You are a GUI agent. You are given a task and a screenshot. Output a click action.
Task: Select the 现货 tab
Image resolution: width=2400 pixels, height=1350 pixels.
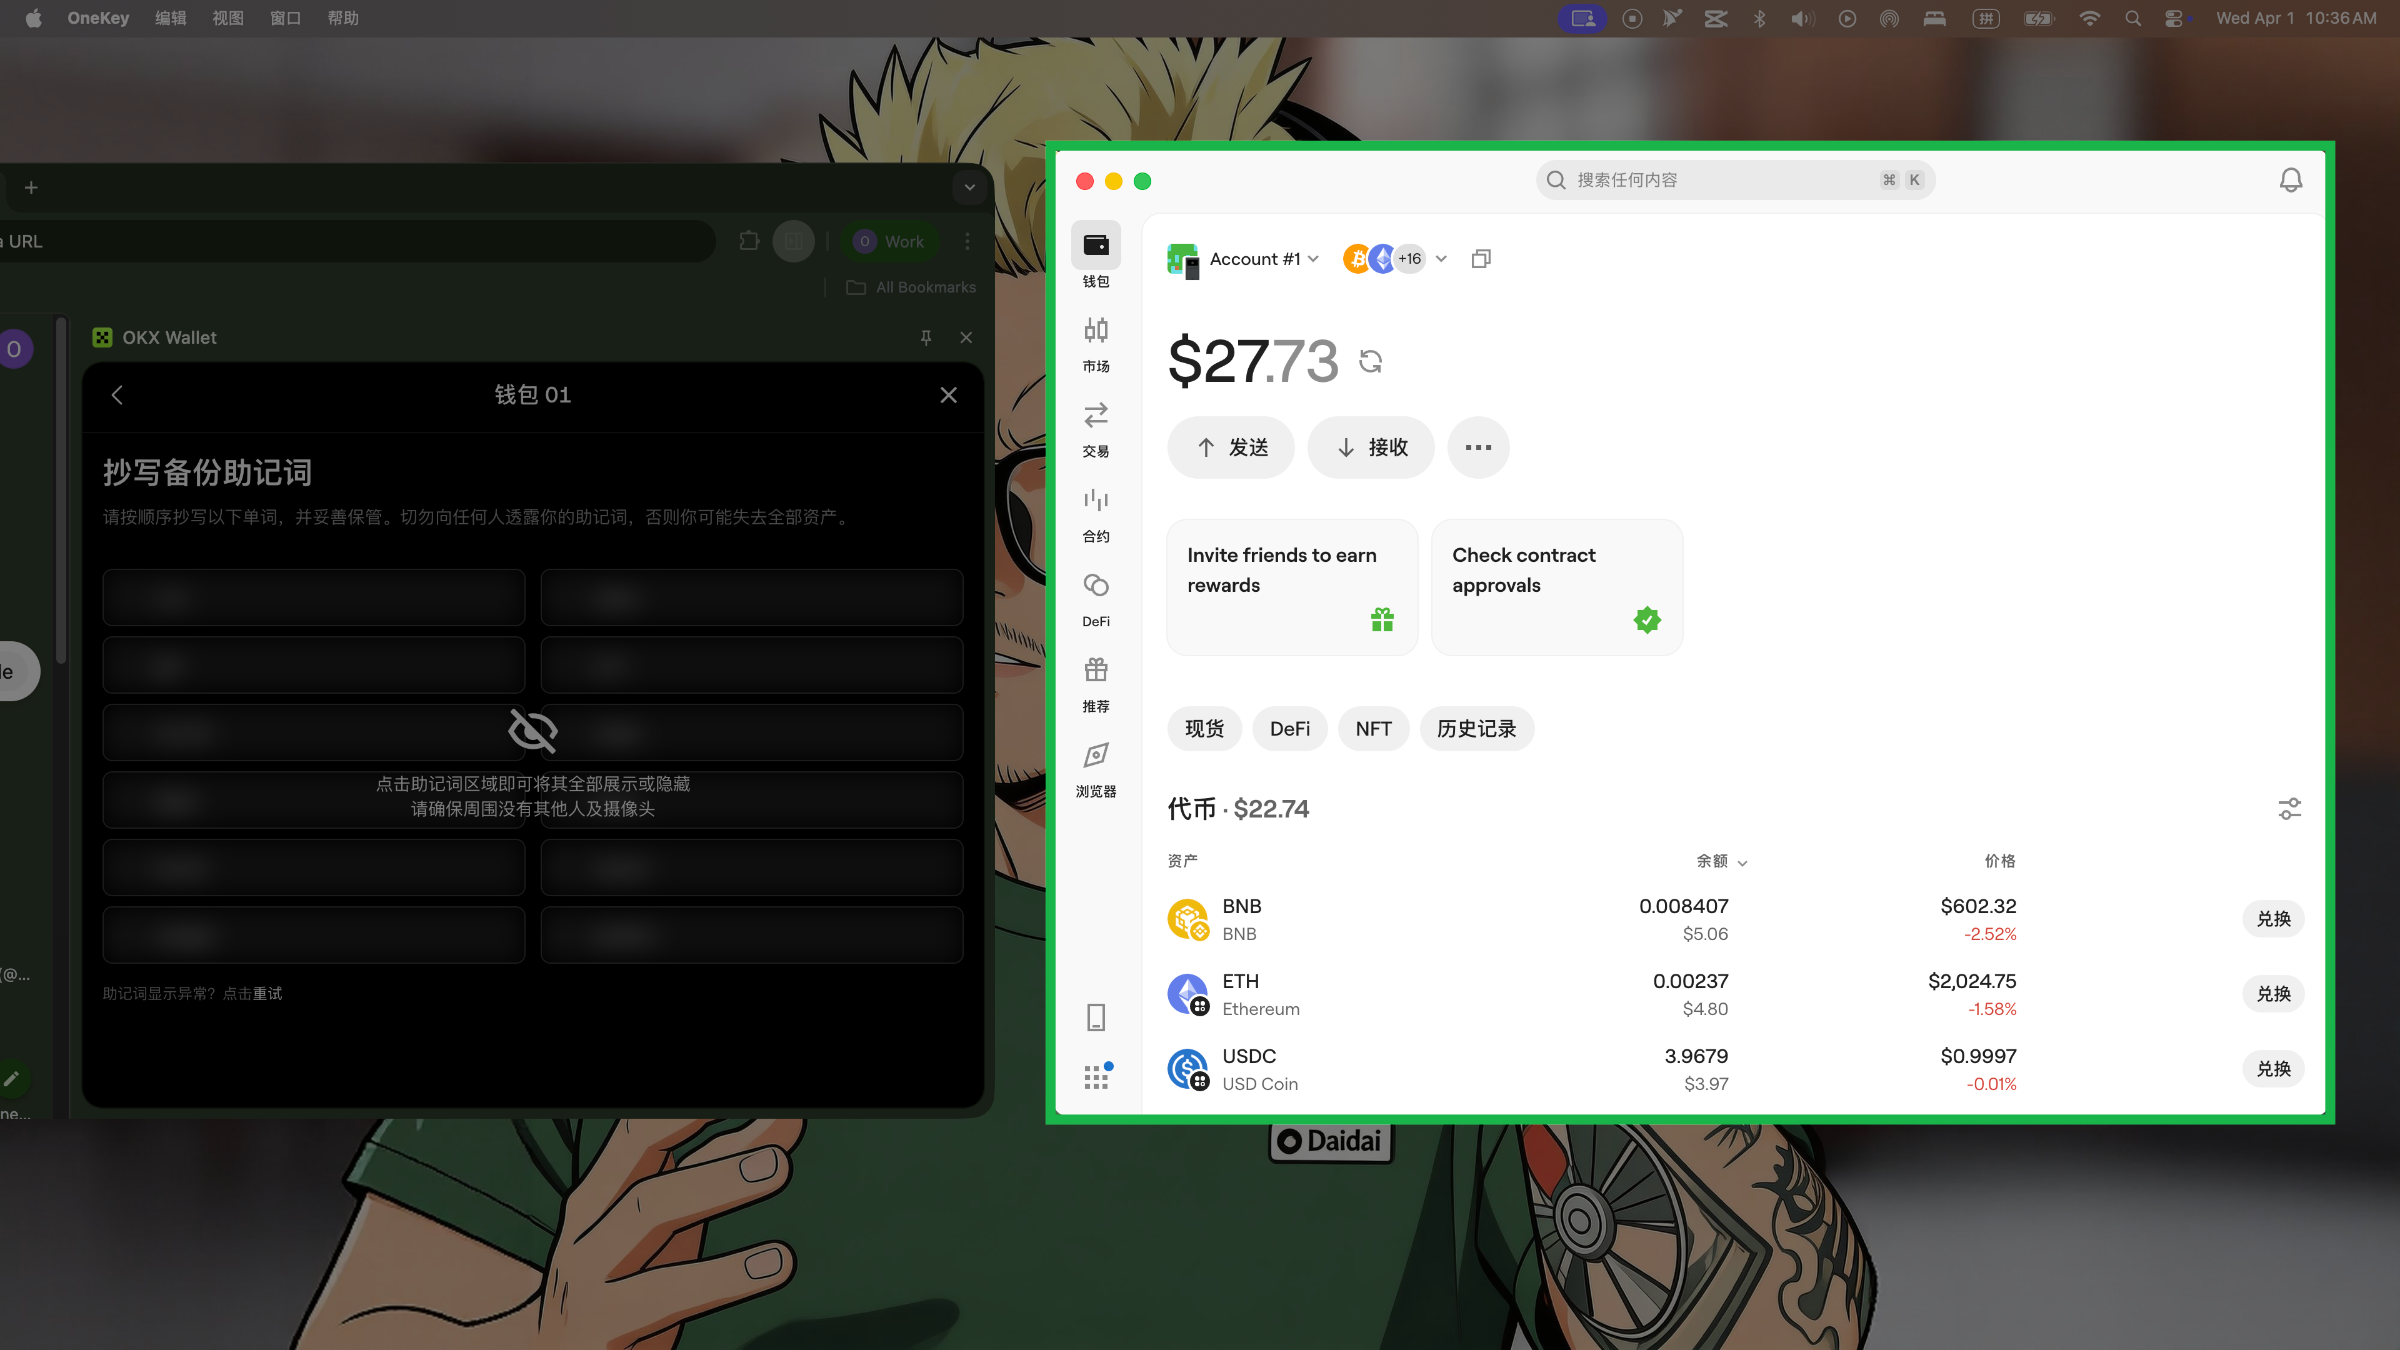1205,729
